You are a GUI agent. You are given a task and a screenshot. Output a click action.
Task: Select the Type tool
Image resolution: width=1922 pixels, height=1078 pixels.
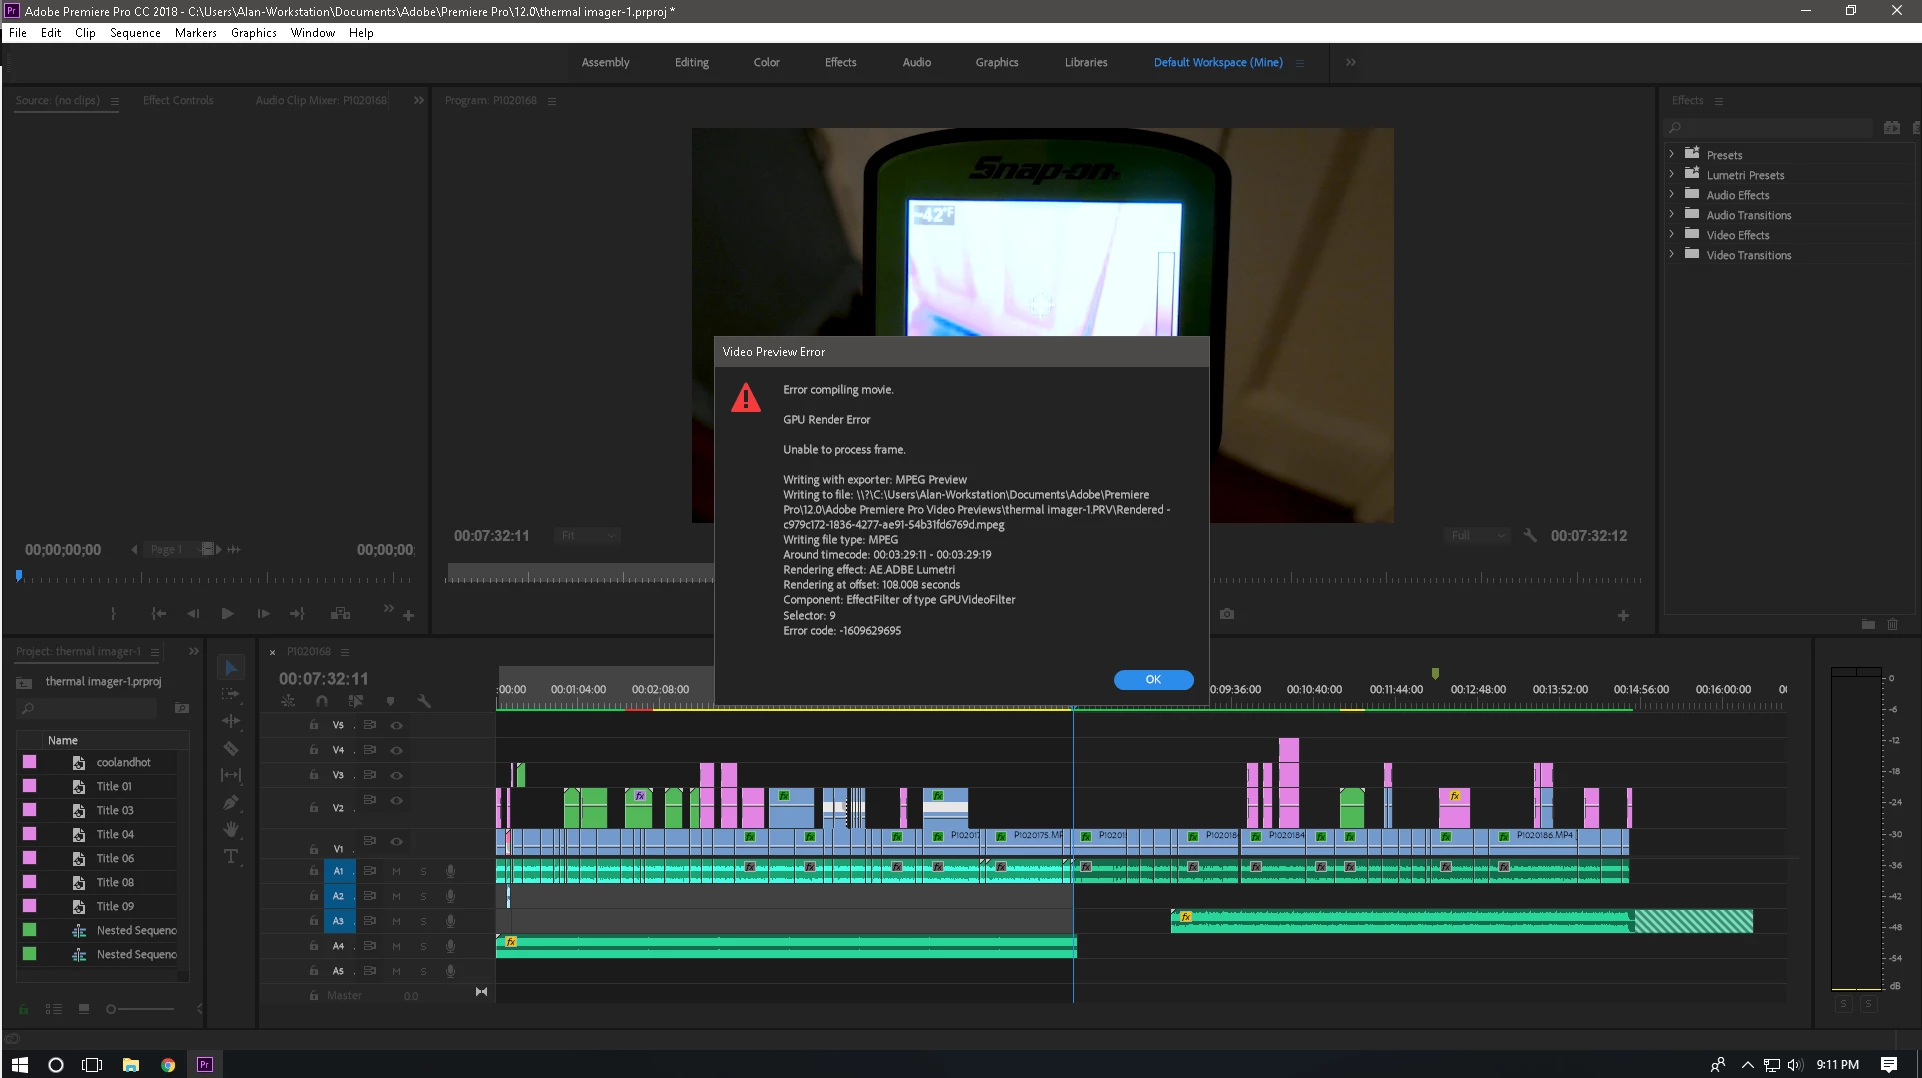tap(230, 856)
